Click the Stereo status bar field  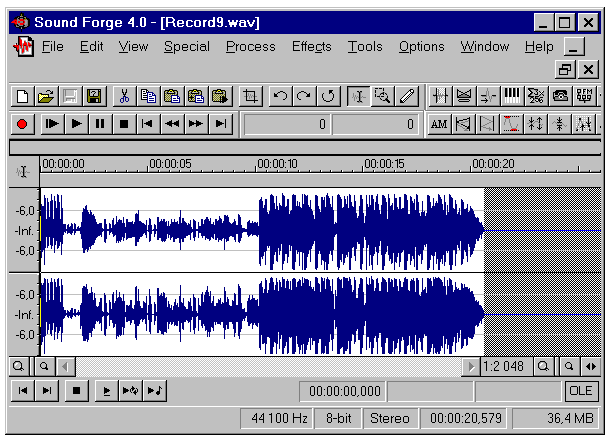(390, 418)
